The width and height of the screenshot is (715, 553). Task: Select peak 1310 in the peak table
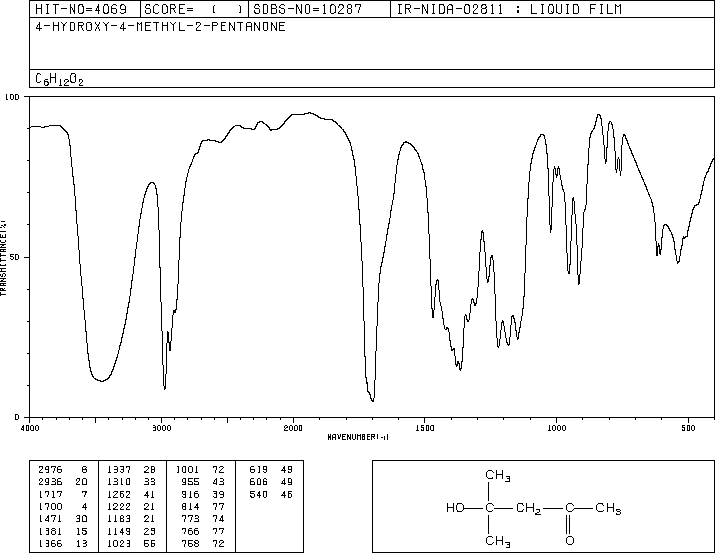tap(119, 482)
